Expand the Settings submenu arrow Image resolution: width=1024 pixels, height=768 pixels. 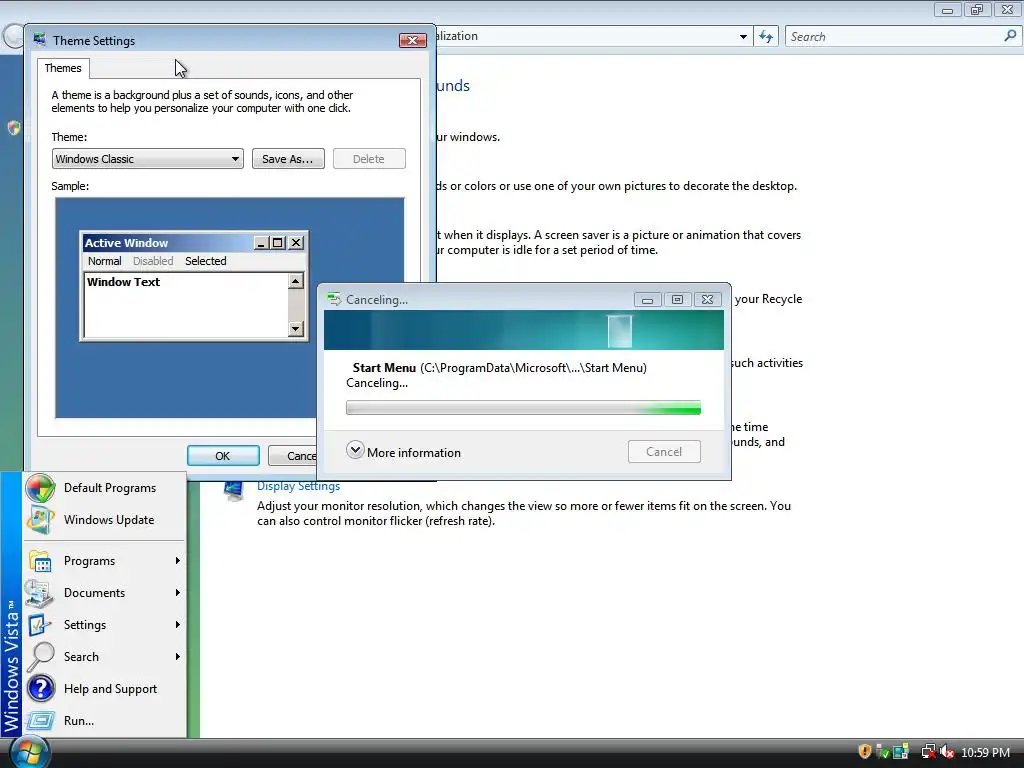[x=178, y=625]
